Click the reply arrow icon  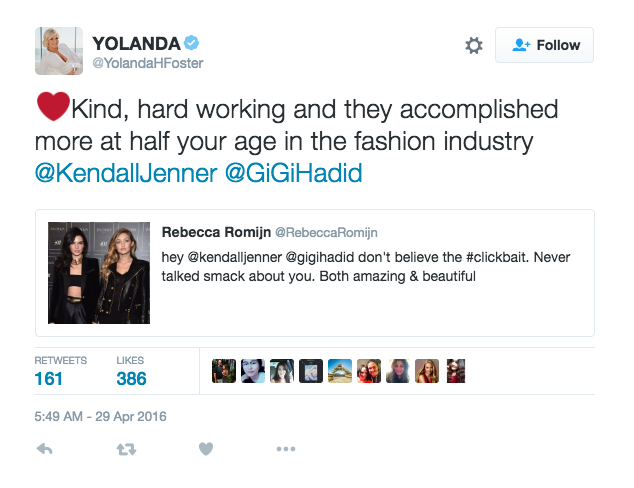tap(44, 449)
